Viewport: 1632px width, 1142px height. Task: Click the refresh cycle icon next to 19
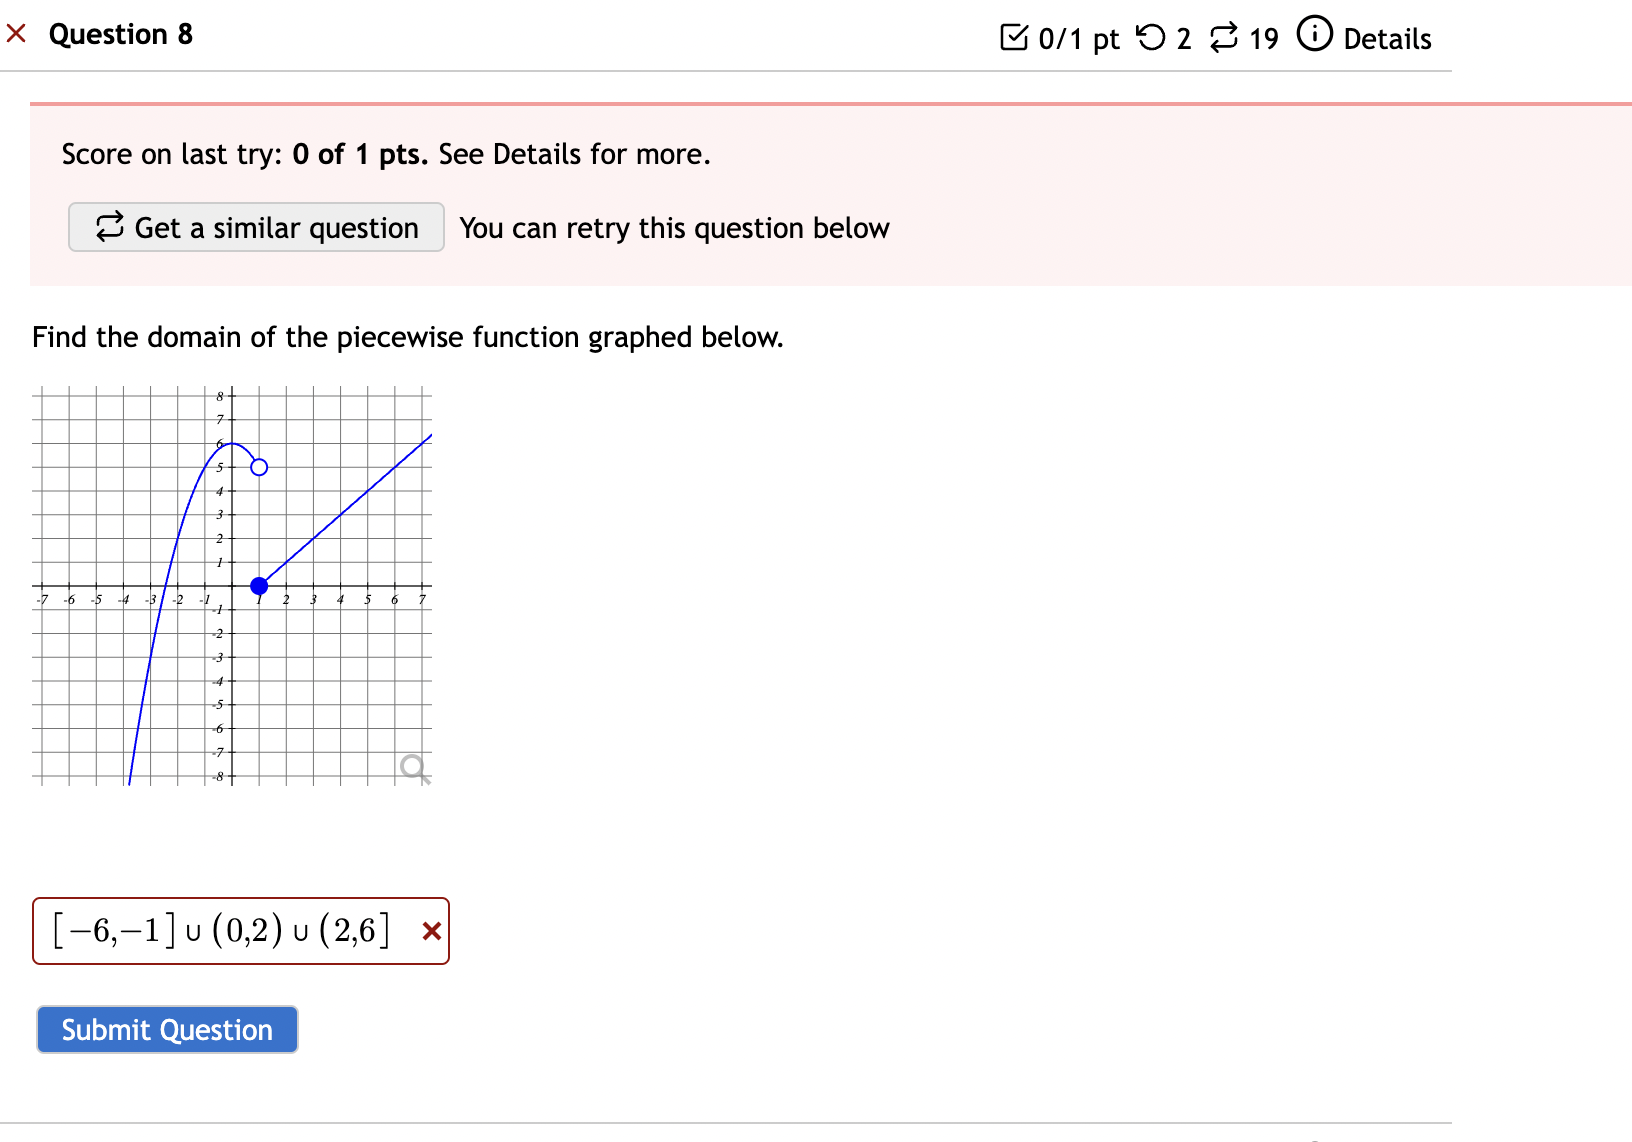1224,36
